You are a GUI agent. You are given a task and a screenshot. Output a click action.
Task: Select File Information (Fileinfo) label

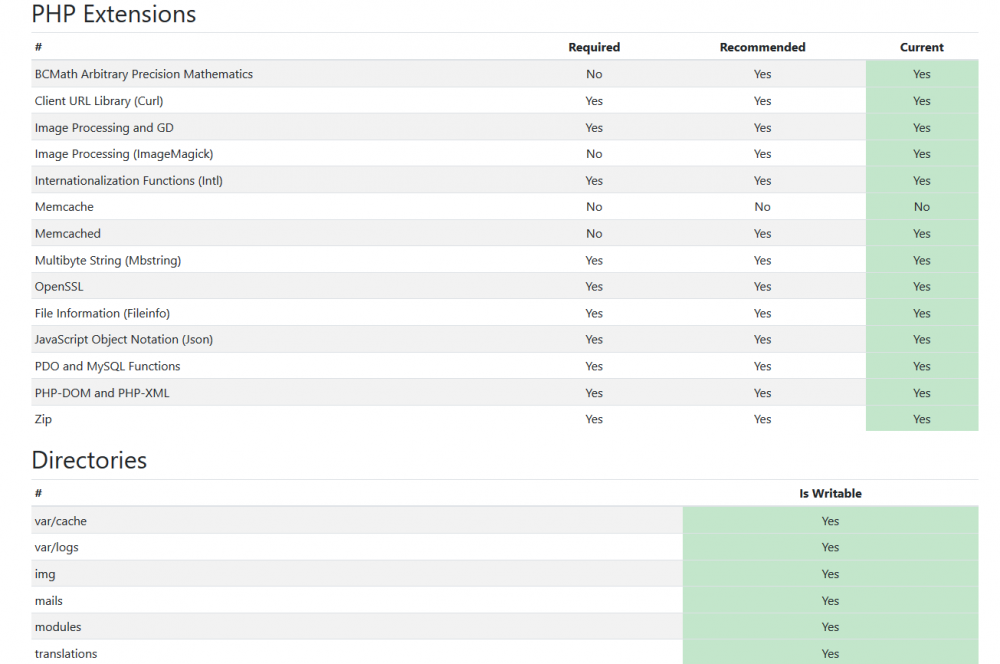coord(102,313)
